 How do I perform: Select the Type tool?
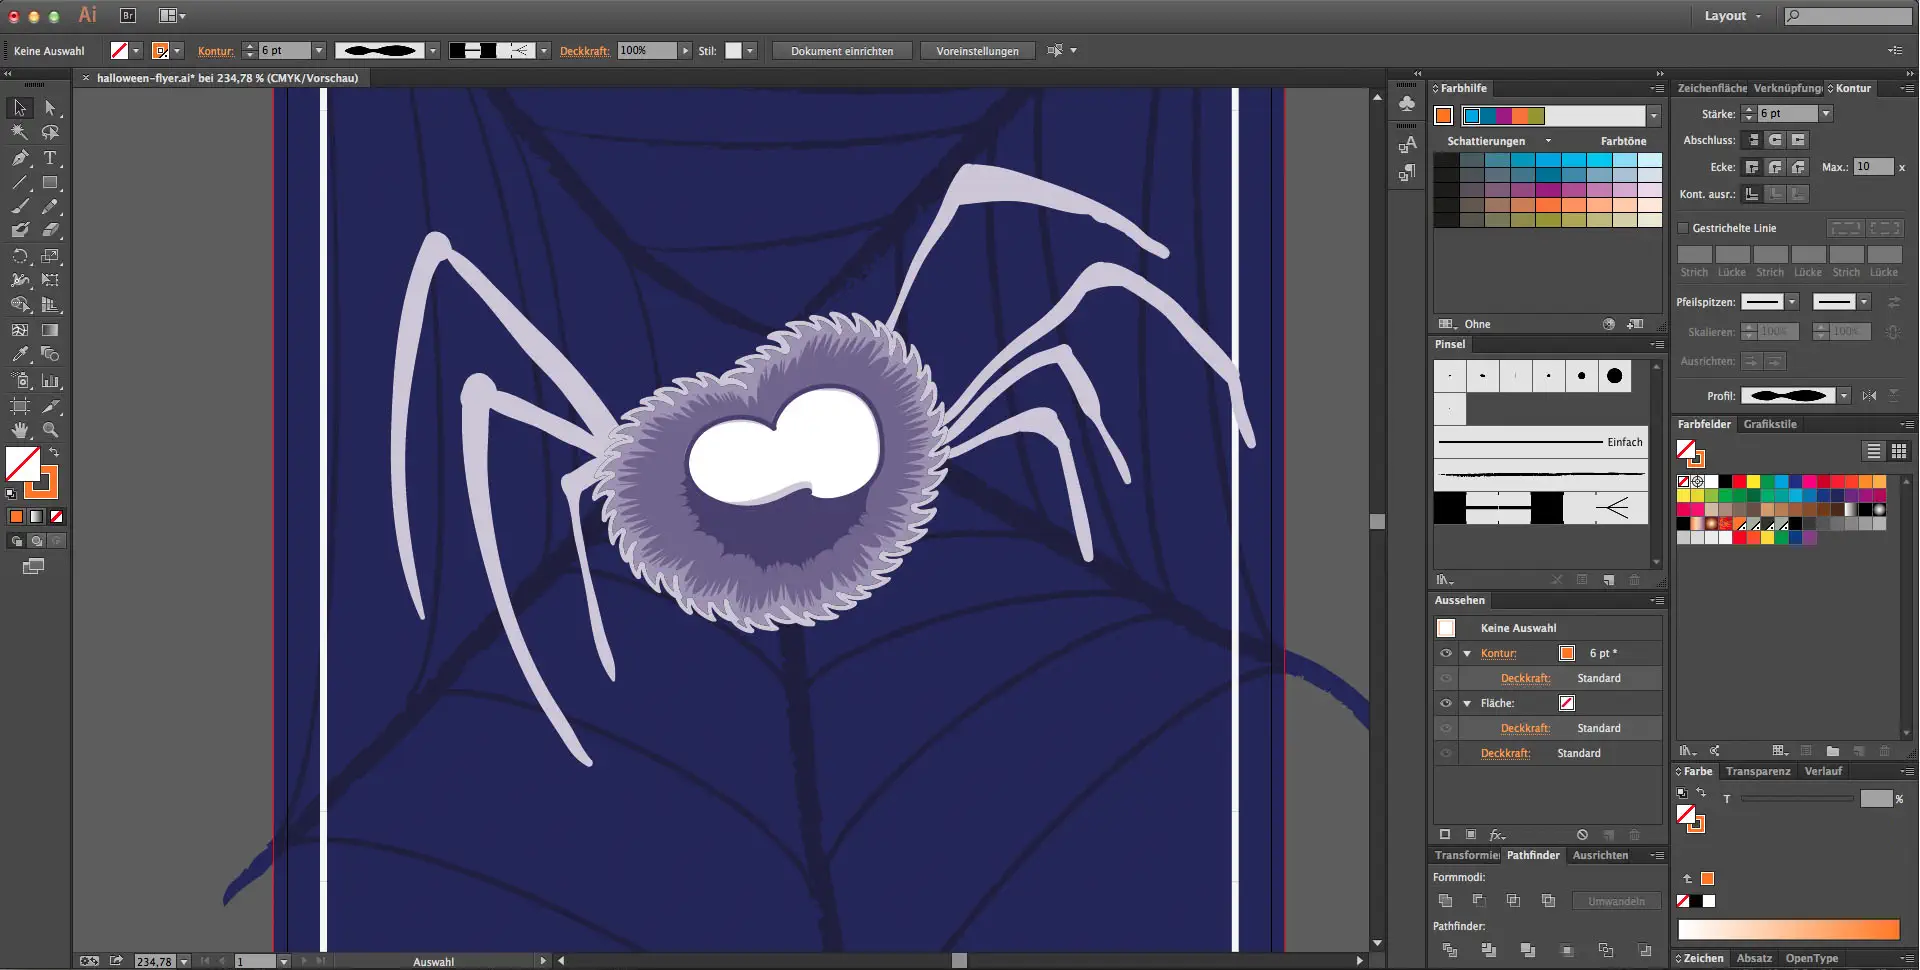[x=50, y=158]
